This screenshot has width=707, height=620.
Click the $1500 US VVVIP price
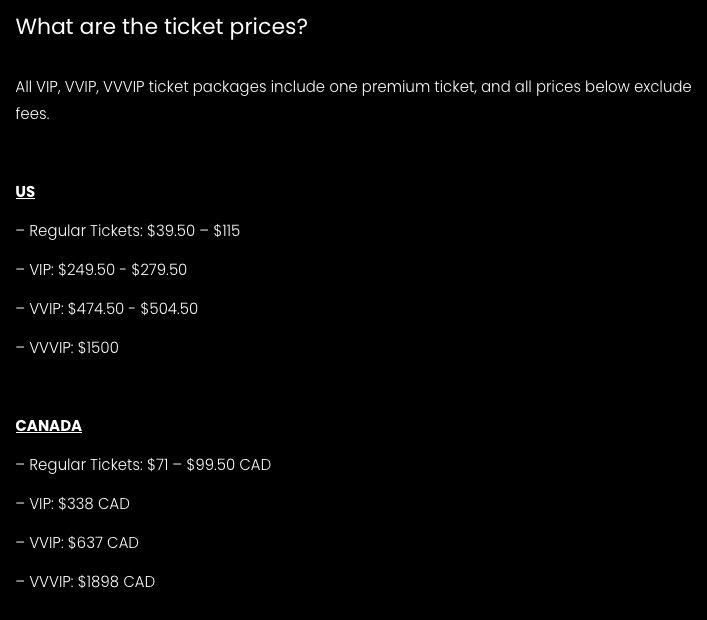click(98, 348)
